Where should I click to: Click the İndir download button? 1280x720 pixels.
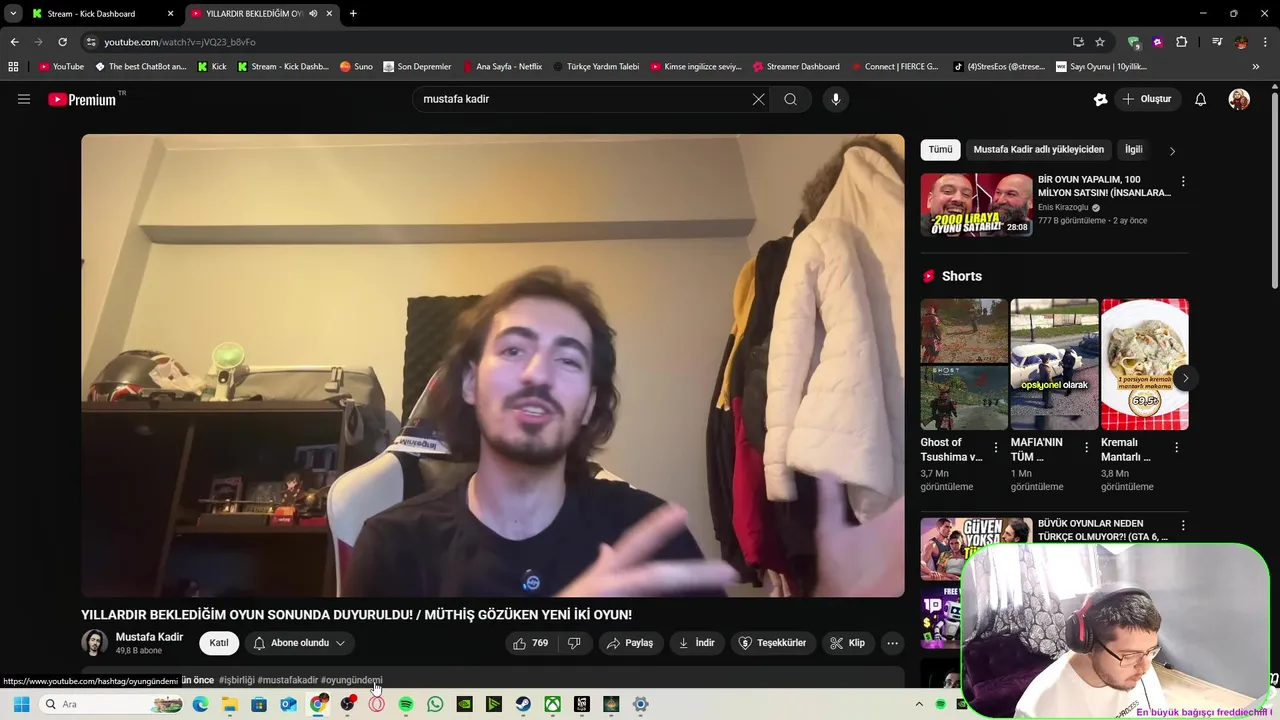[x=696, y=643]
